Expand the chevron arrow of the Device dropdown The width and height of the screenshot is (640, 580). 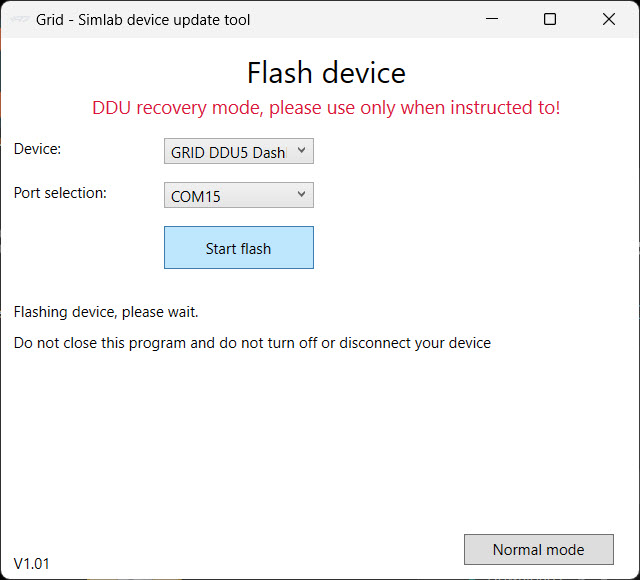pos(301,150)
